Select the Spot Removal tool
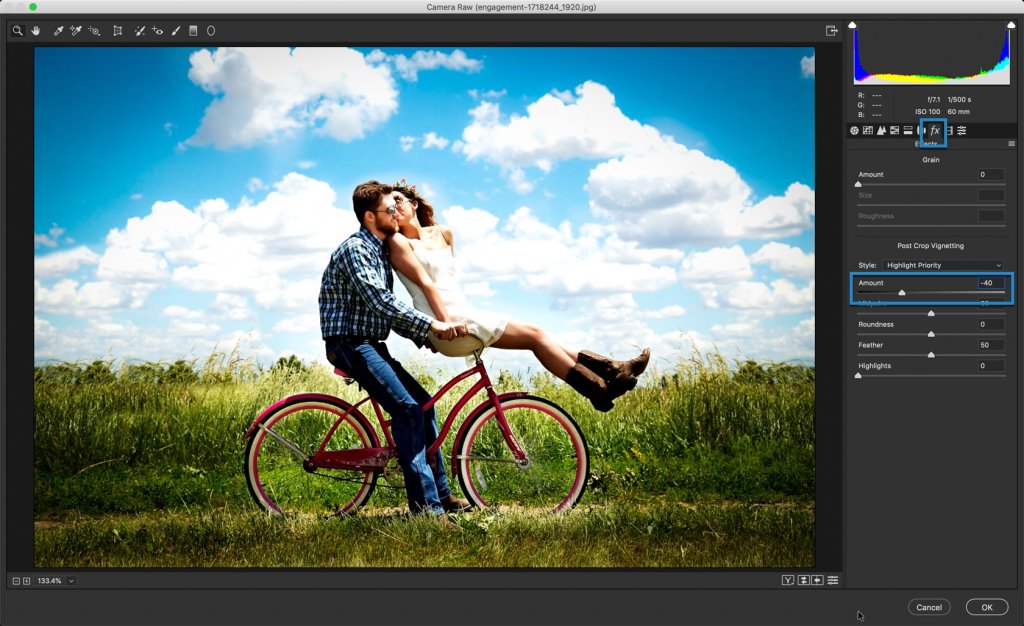The image size is (1024, 626). 140,31
